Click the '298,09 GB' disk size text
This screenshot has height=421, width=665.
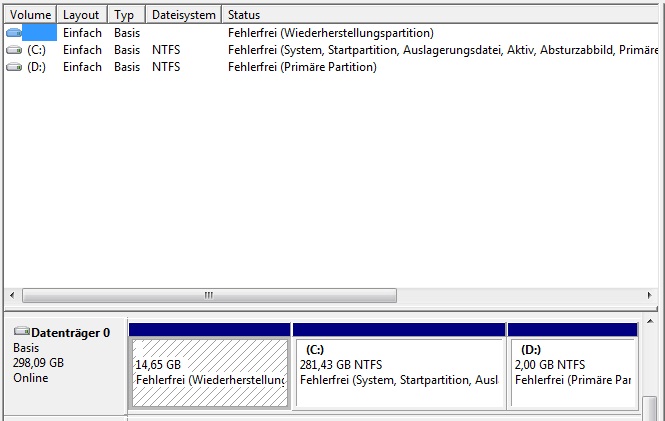pos(38,363)
